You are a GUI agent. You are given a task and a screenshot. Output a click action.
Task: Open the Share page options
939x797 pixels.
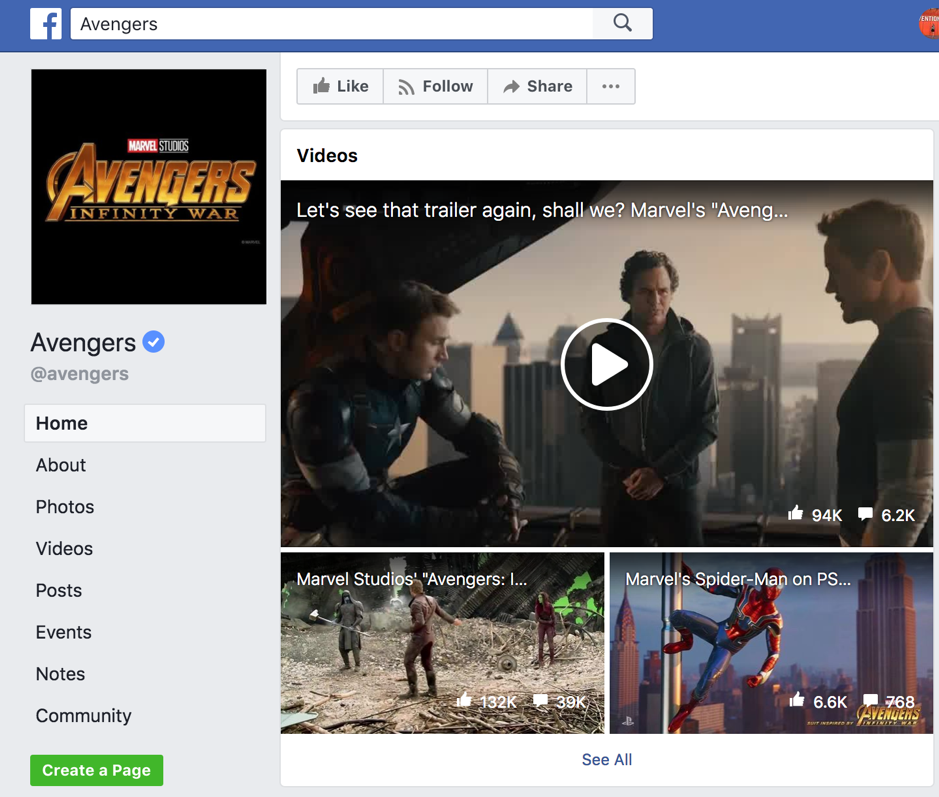click(x=537, y=87)
